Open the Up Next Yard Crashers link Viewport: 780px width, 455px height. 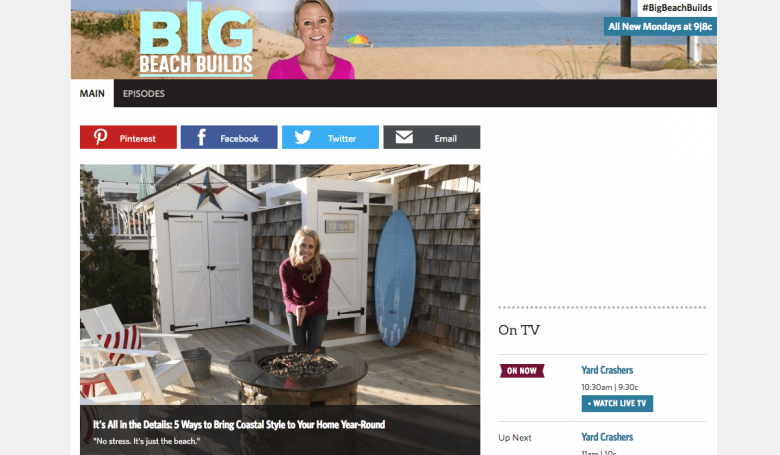point(607,437)
